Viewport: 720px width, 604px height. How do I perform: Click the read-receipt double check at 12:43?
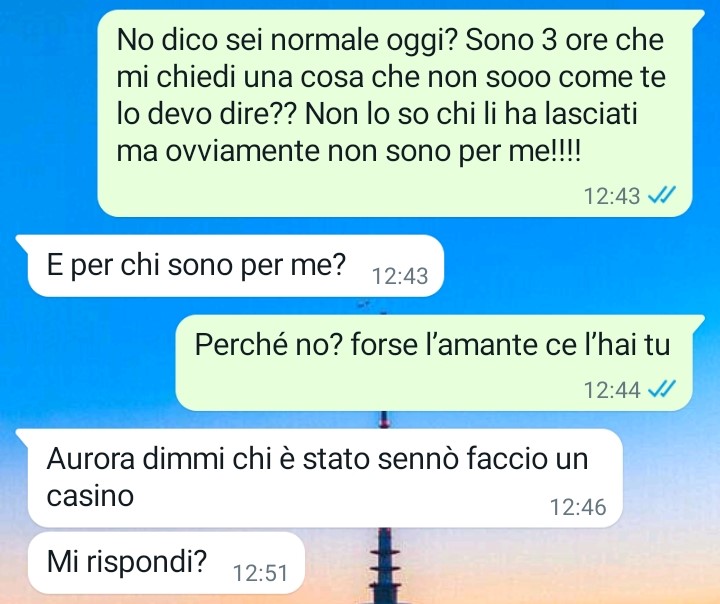click(661, 196)
